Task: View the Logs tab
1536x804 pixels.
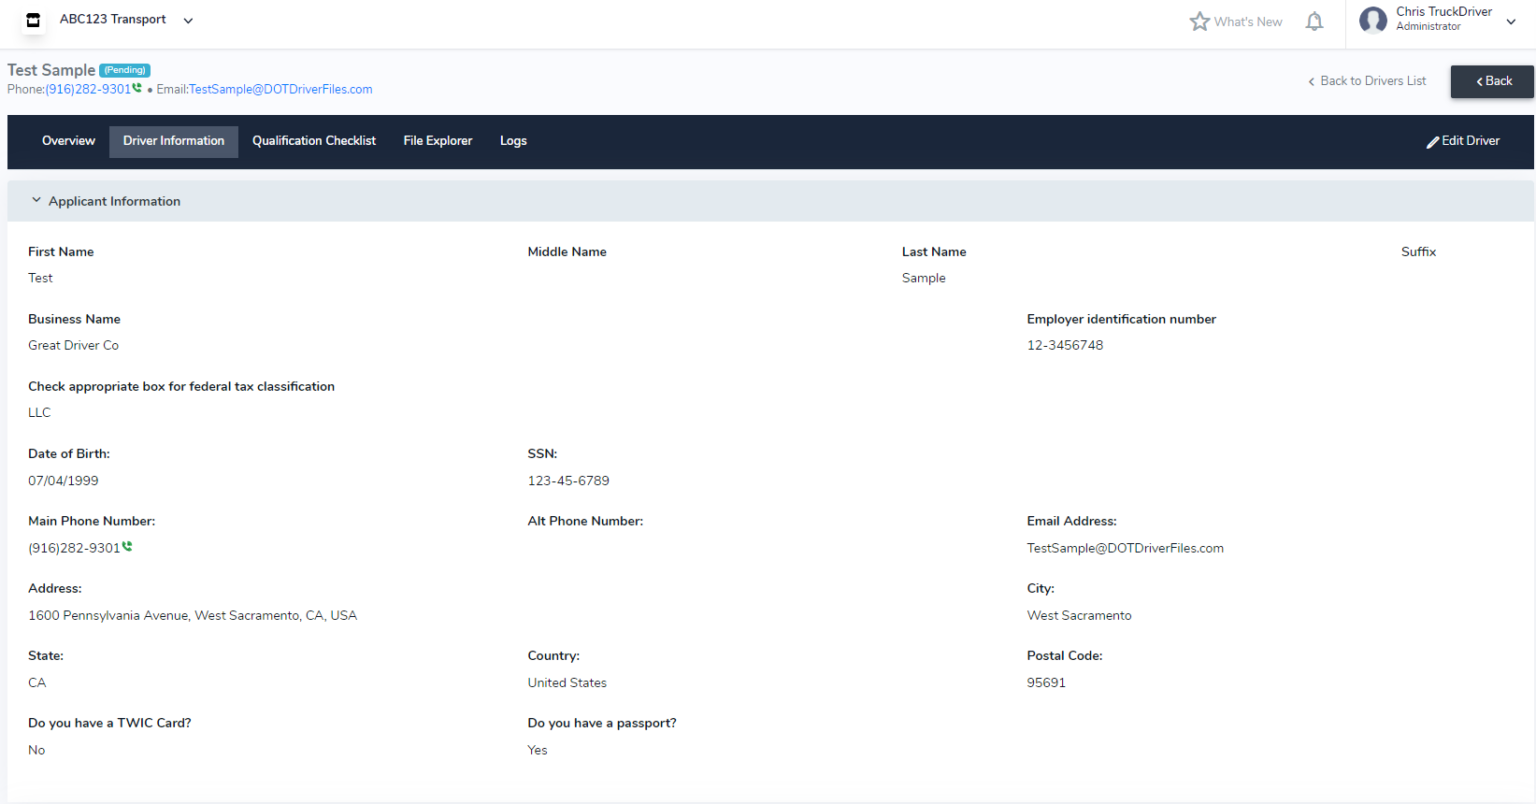Action: [x=513, y=141]
